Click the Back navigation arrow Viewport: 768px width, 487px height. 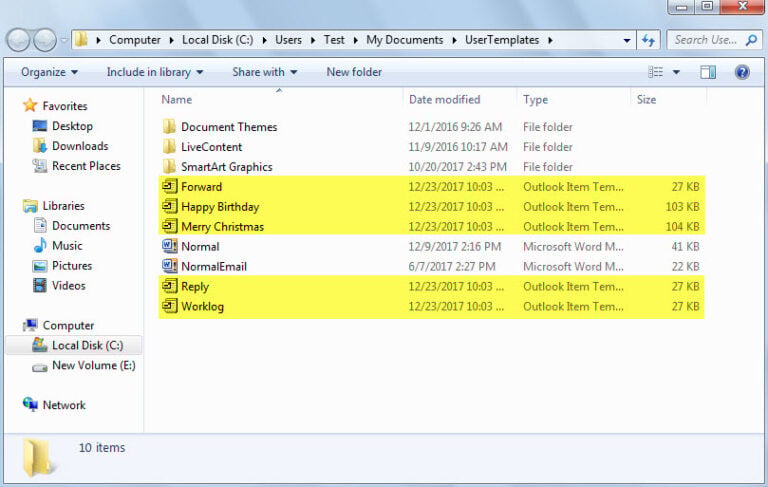click(x=19, y=40)
